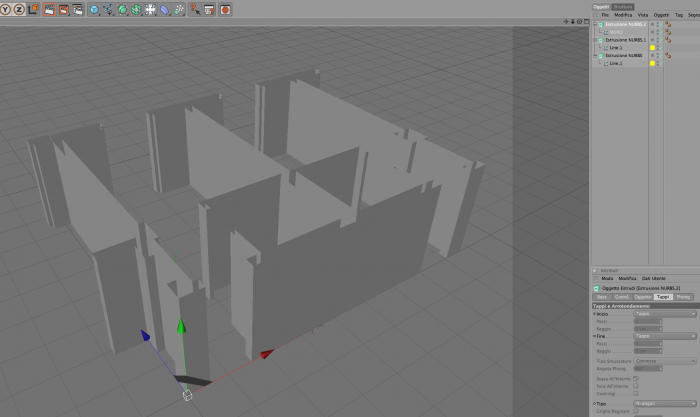Open the File menu in Oggetti panel
This screenshot has height=417, width=700.
[605, 15]
